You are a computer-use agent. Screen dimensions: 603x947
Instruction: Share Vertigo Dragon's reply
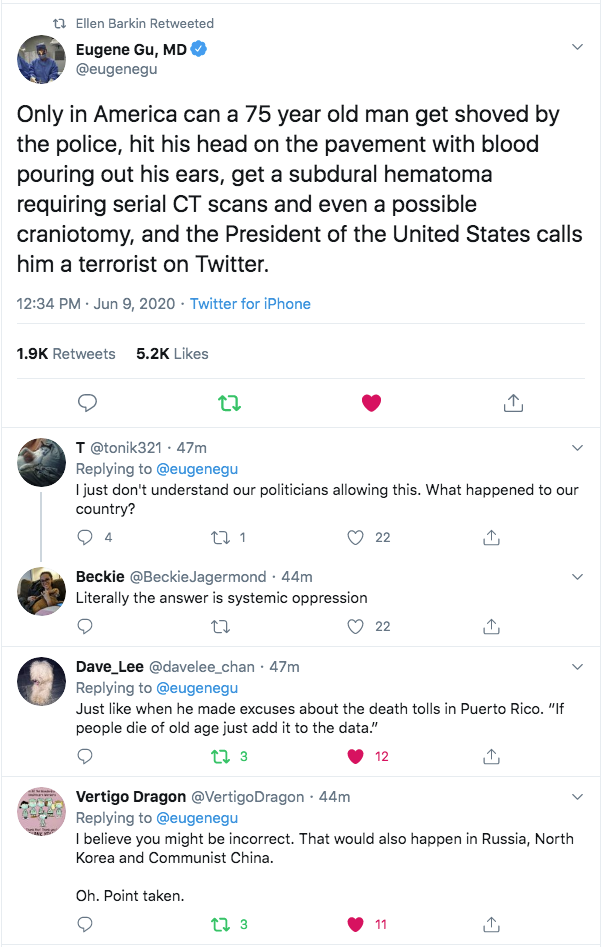[x=491, y=924]
